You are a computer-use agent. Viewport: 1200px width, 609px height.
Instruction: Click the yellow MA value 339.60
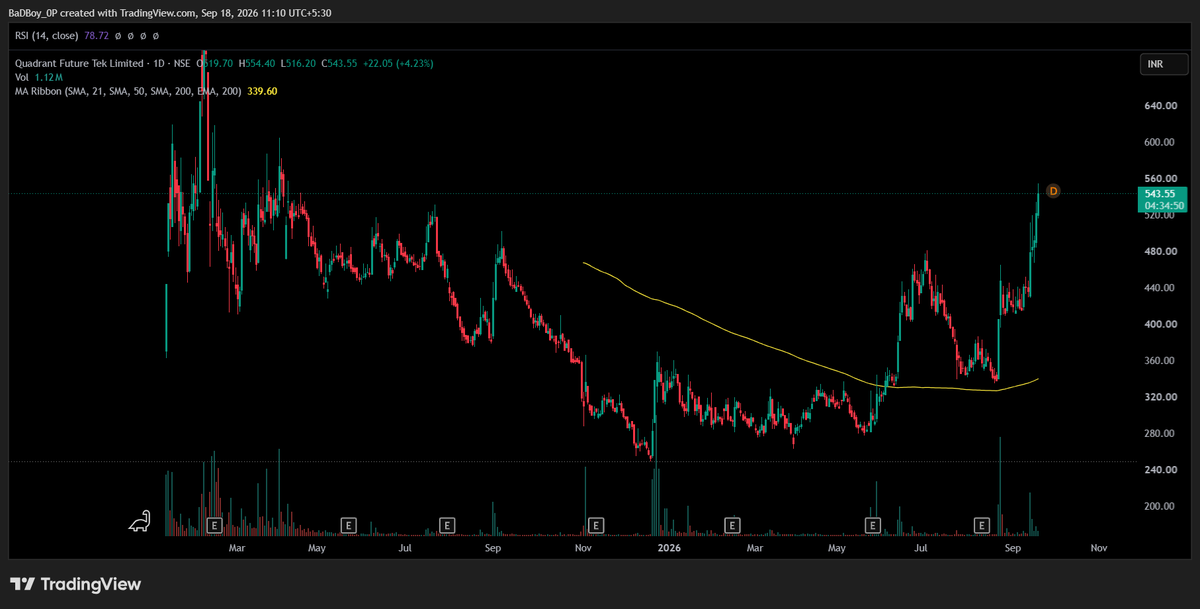(x=262, y=91)
